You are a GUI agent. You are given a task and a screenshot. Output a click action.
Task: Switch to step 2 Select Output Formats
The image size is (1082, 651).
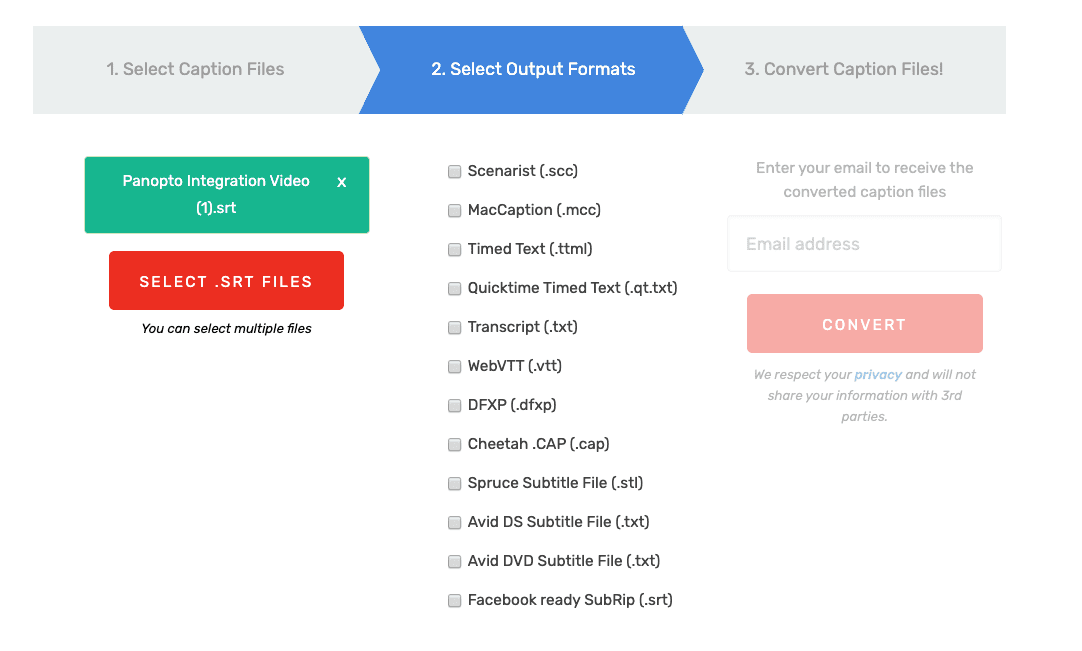tap(533, 70)
